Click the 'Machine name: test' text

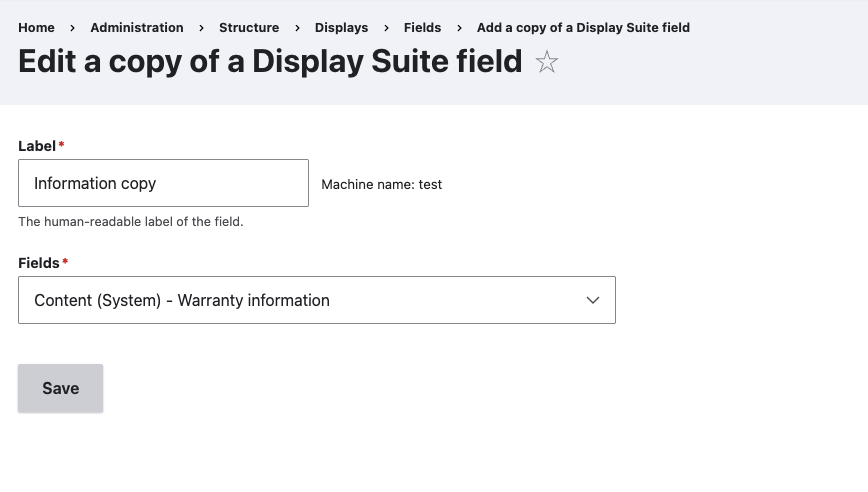point(381,184)
